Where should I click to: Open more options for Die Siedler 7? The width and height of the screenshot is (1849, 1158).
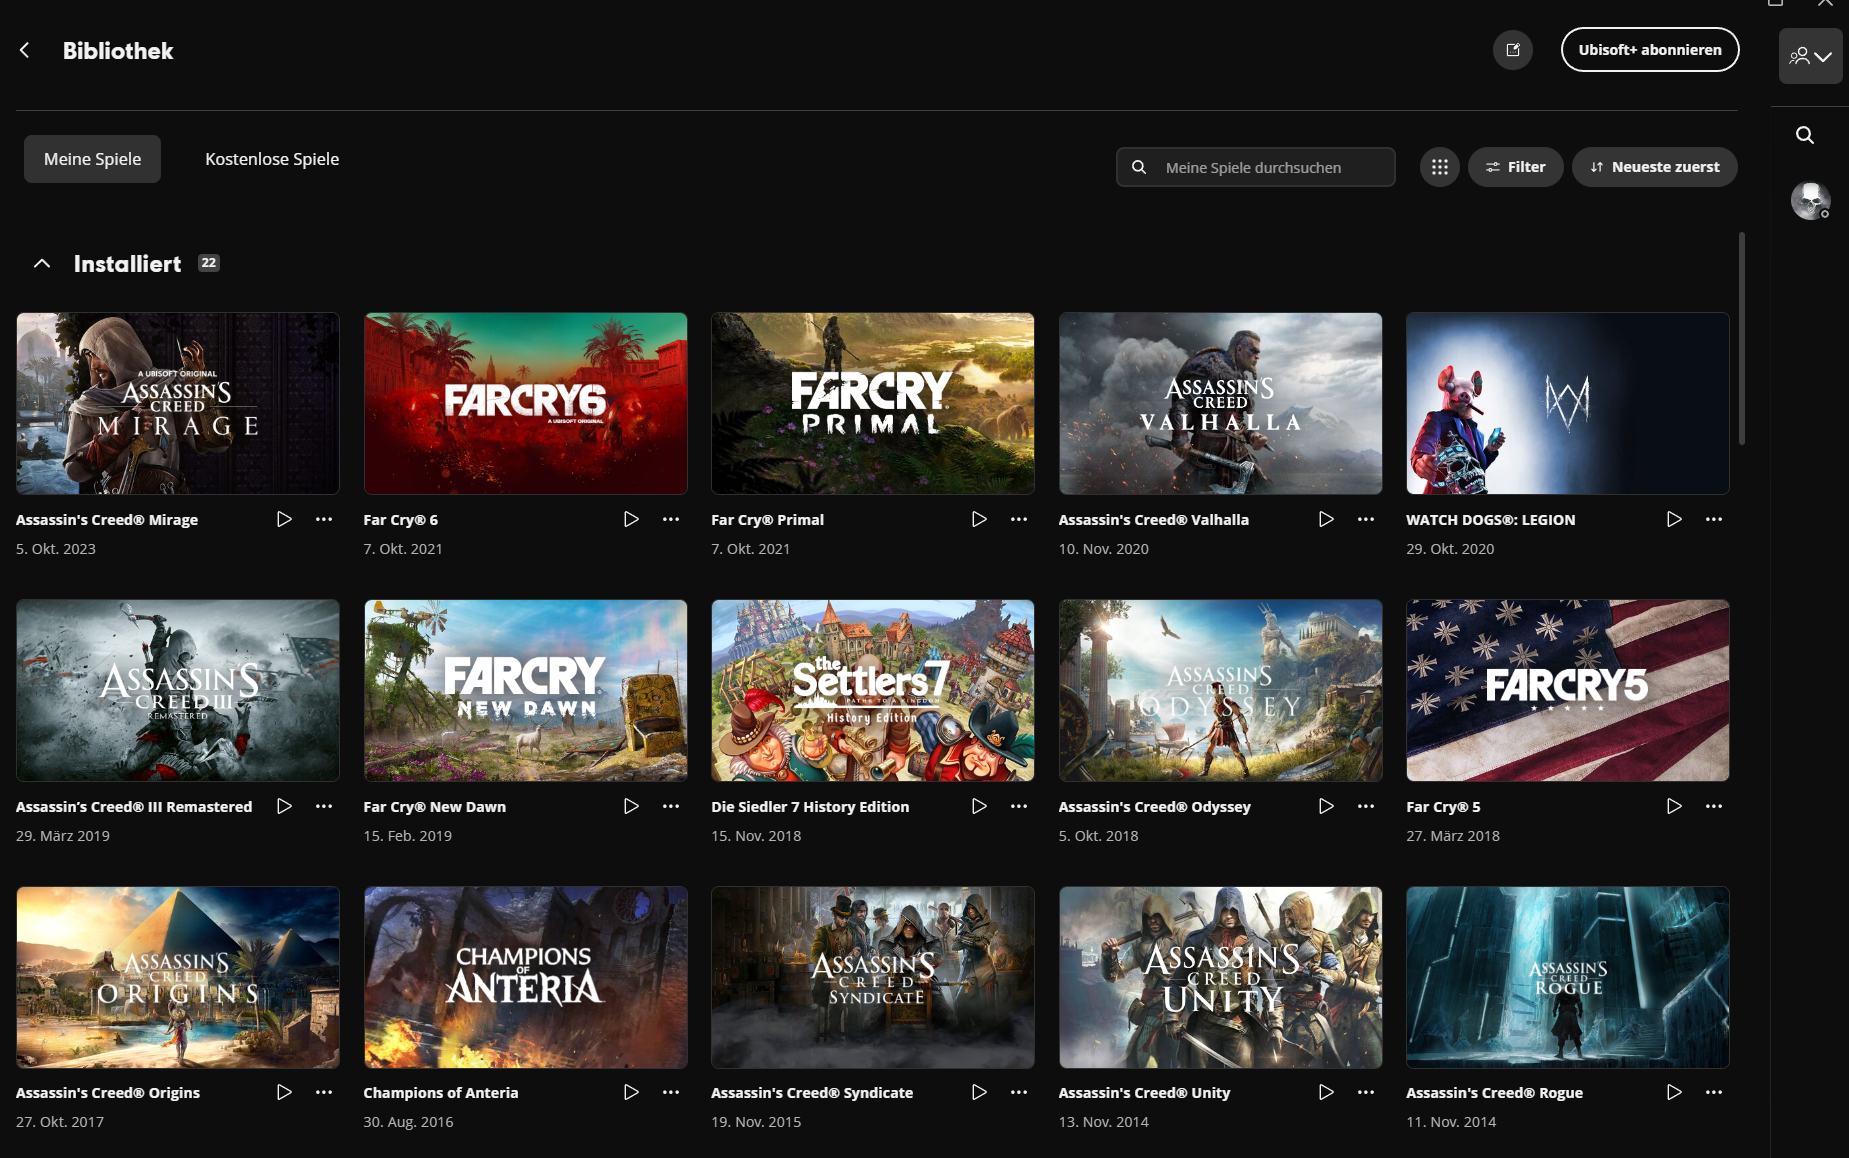coord(1019,806)
